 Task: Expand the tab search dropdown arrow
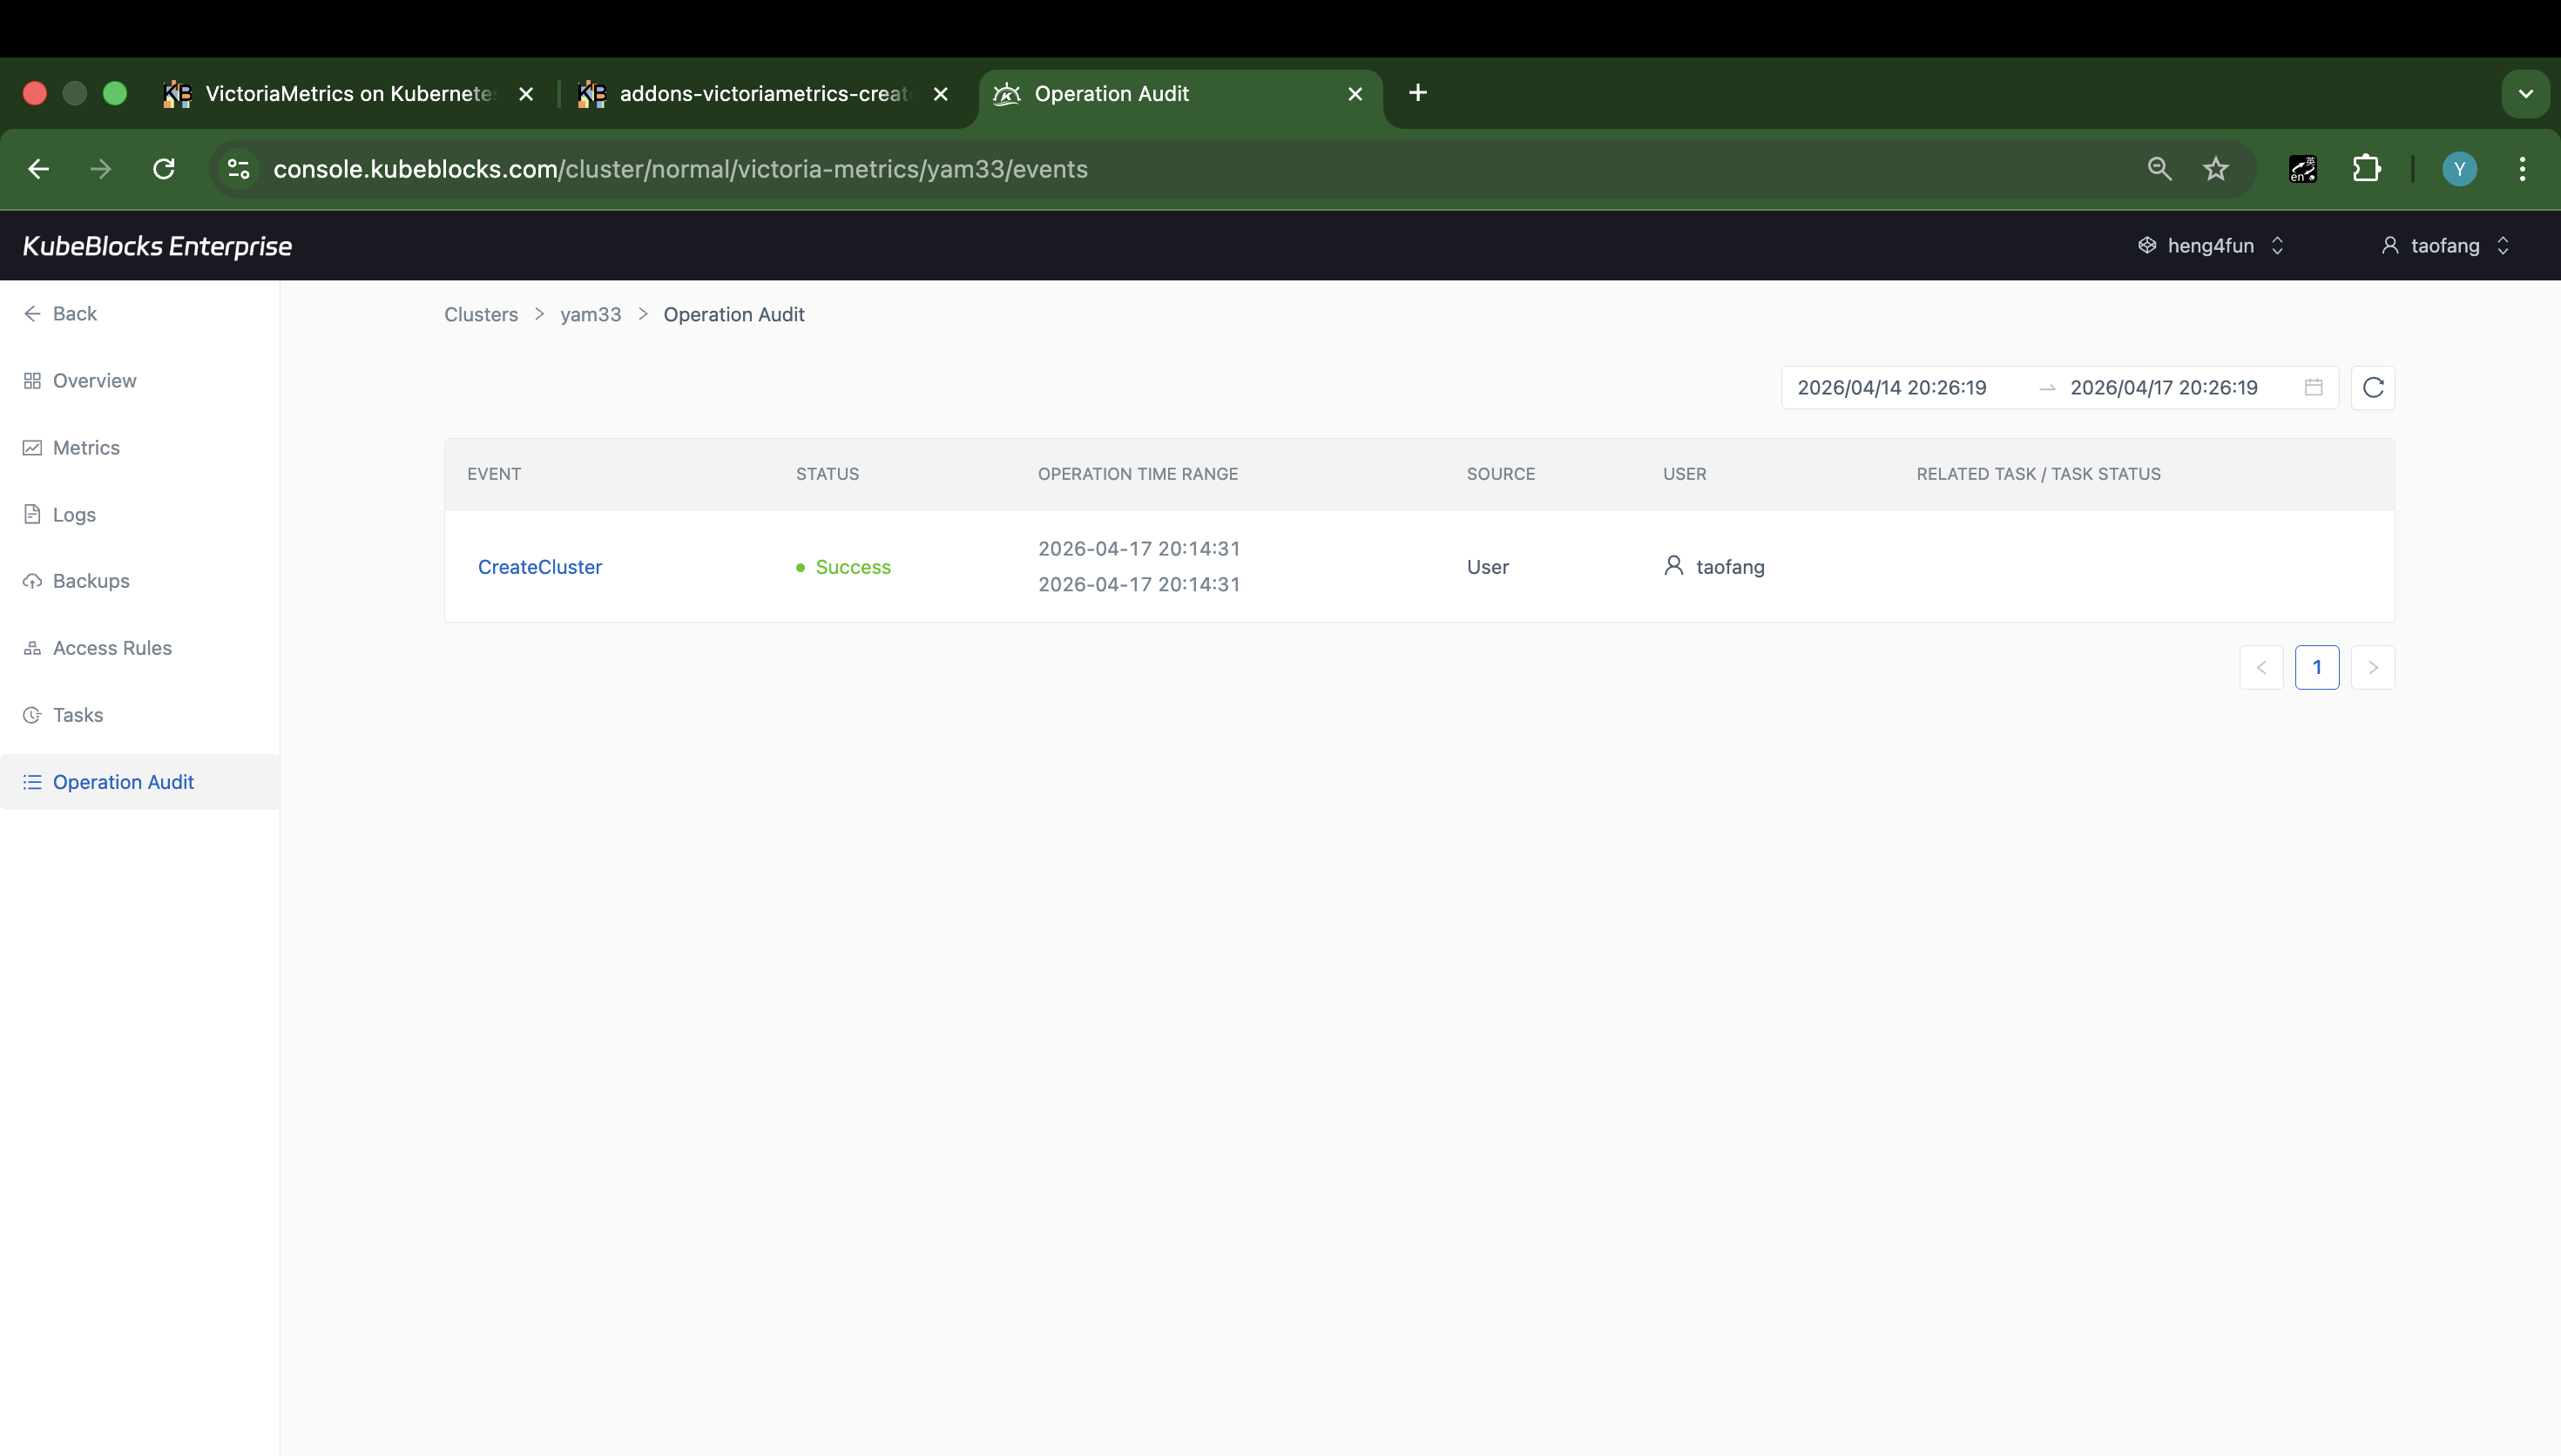coord(2525,94)
